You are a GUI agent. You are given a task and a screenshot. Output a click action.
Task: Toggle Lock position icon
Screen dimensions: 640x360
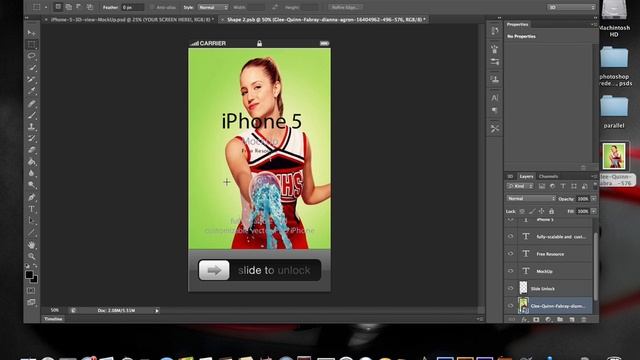pyautogui.click(x=542, y=211)
